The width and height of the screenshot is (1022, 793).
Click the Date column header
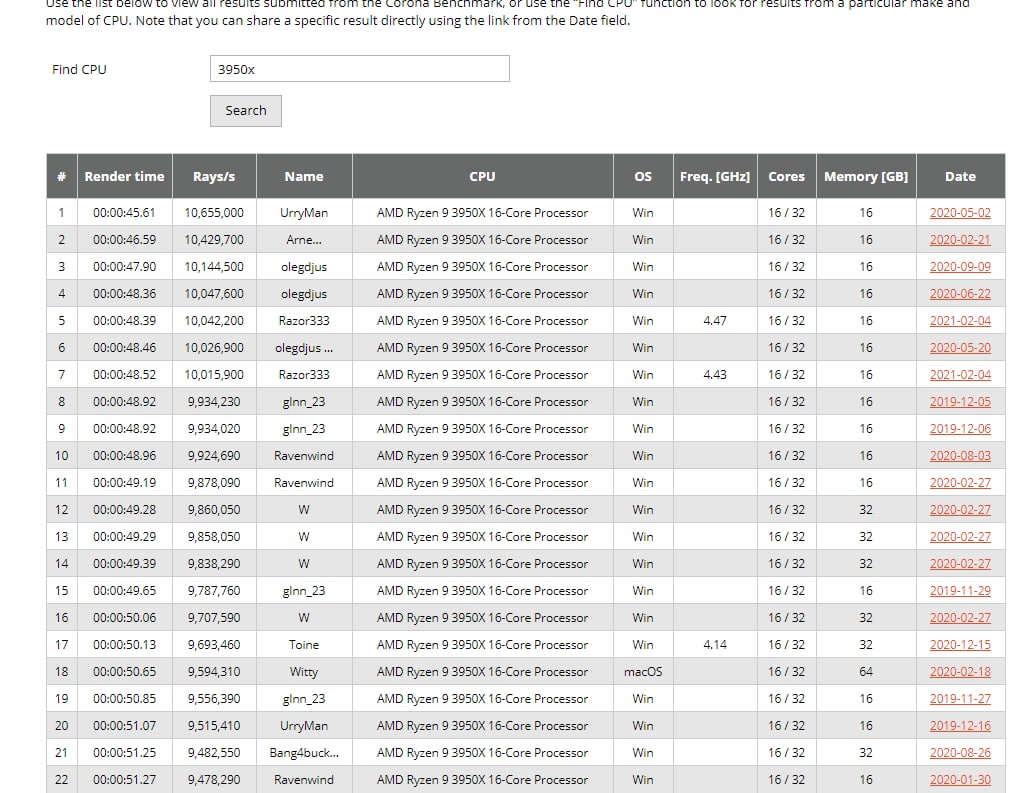pyautogui.click(x=960, y=177)
